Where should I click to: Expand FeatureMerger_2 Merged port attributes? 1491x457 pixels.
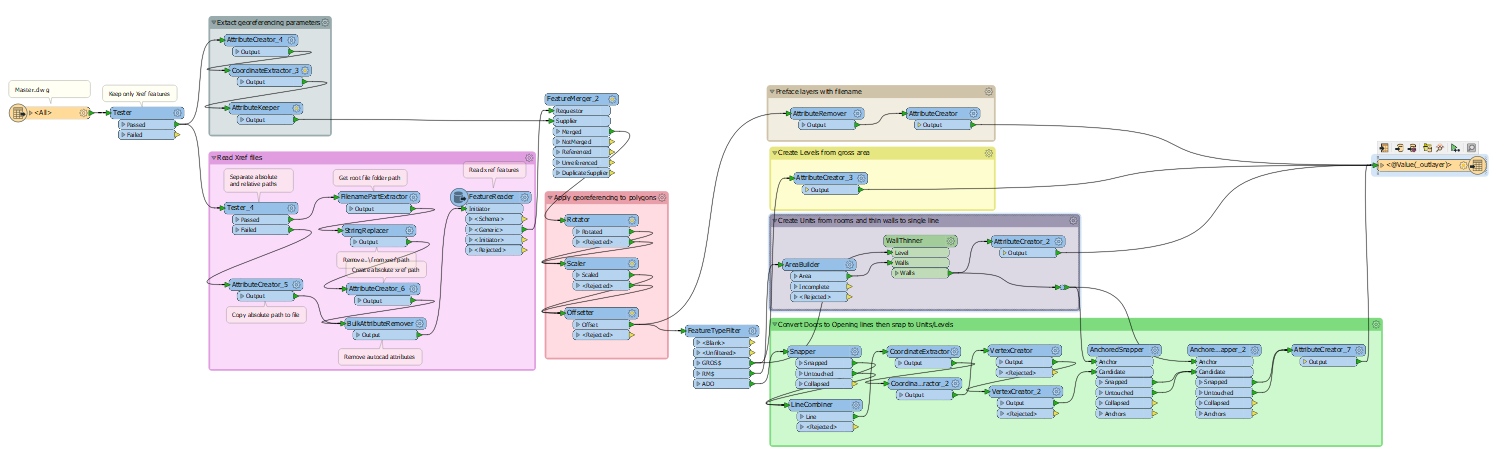click(x=558, y=131)
